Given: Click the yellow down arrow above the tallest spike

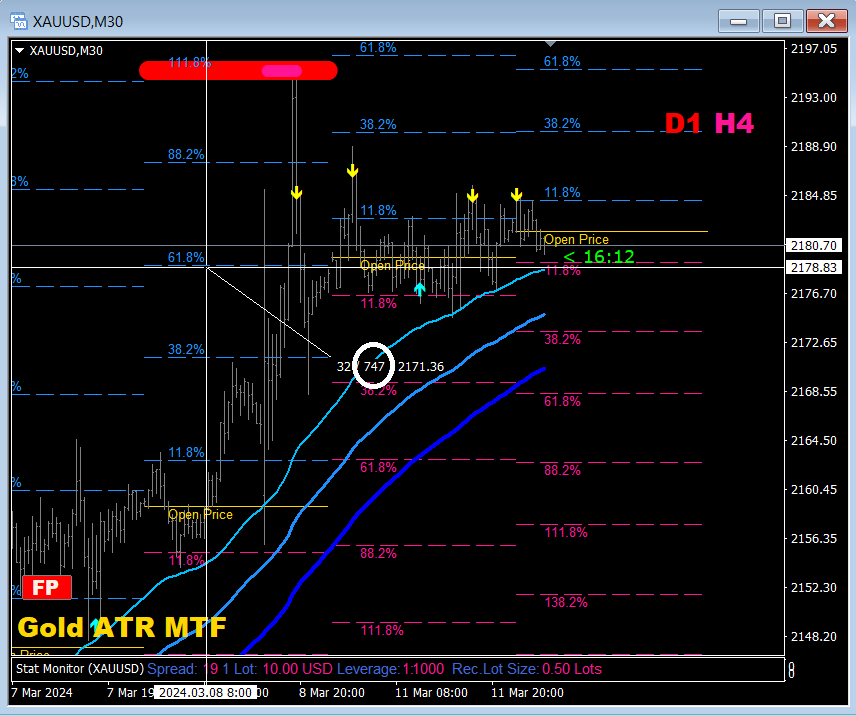Looking at the screenshot, I should point(296,192).
